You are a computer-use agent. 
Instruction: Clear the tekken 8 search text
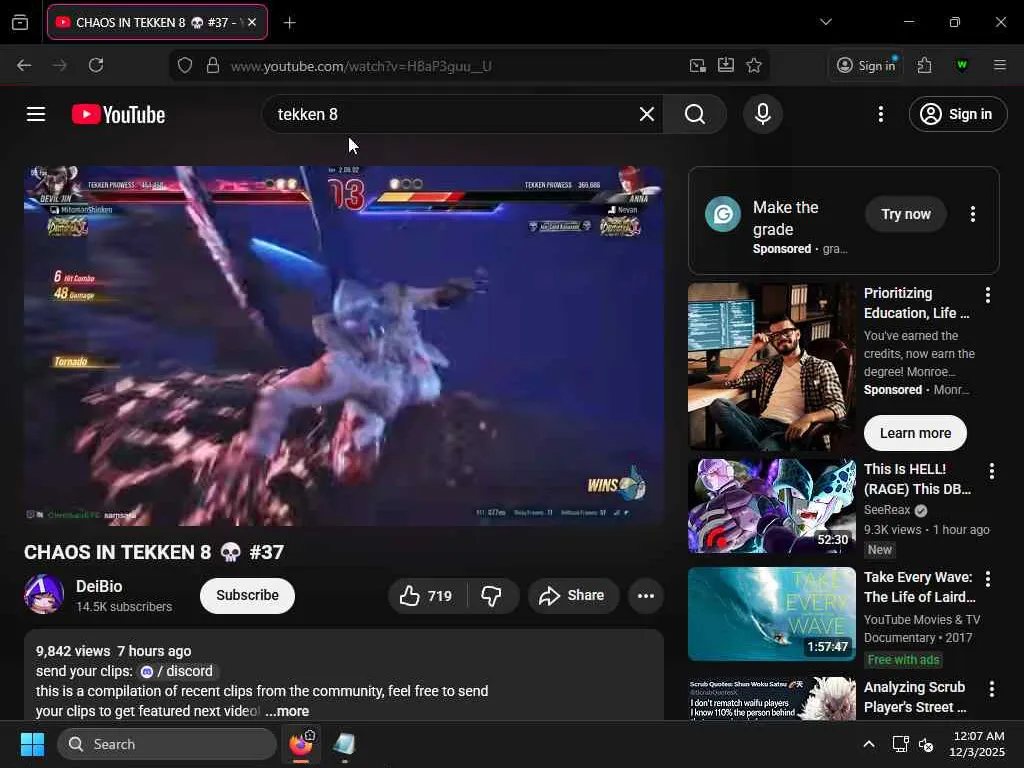[x=647, y=114]
